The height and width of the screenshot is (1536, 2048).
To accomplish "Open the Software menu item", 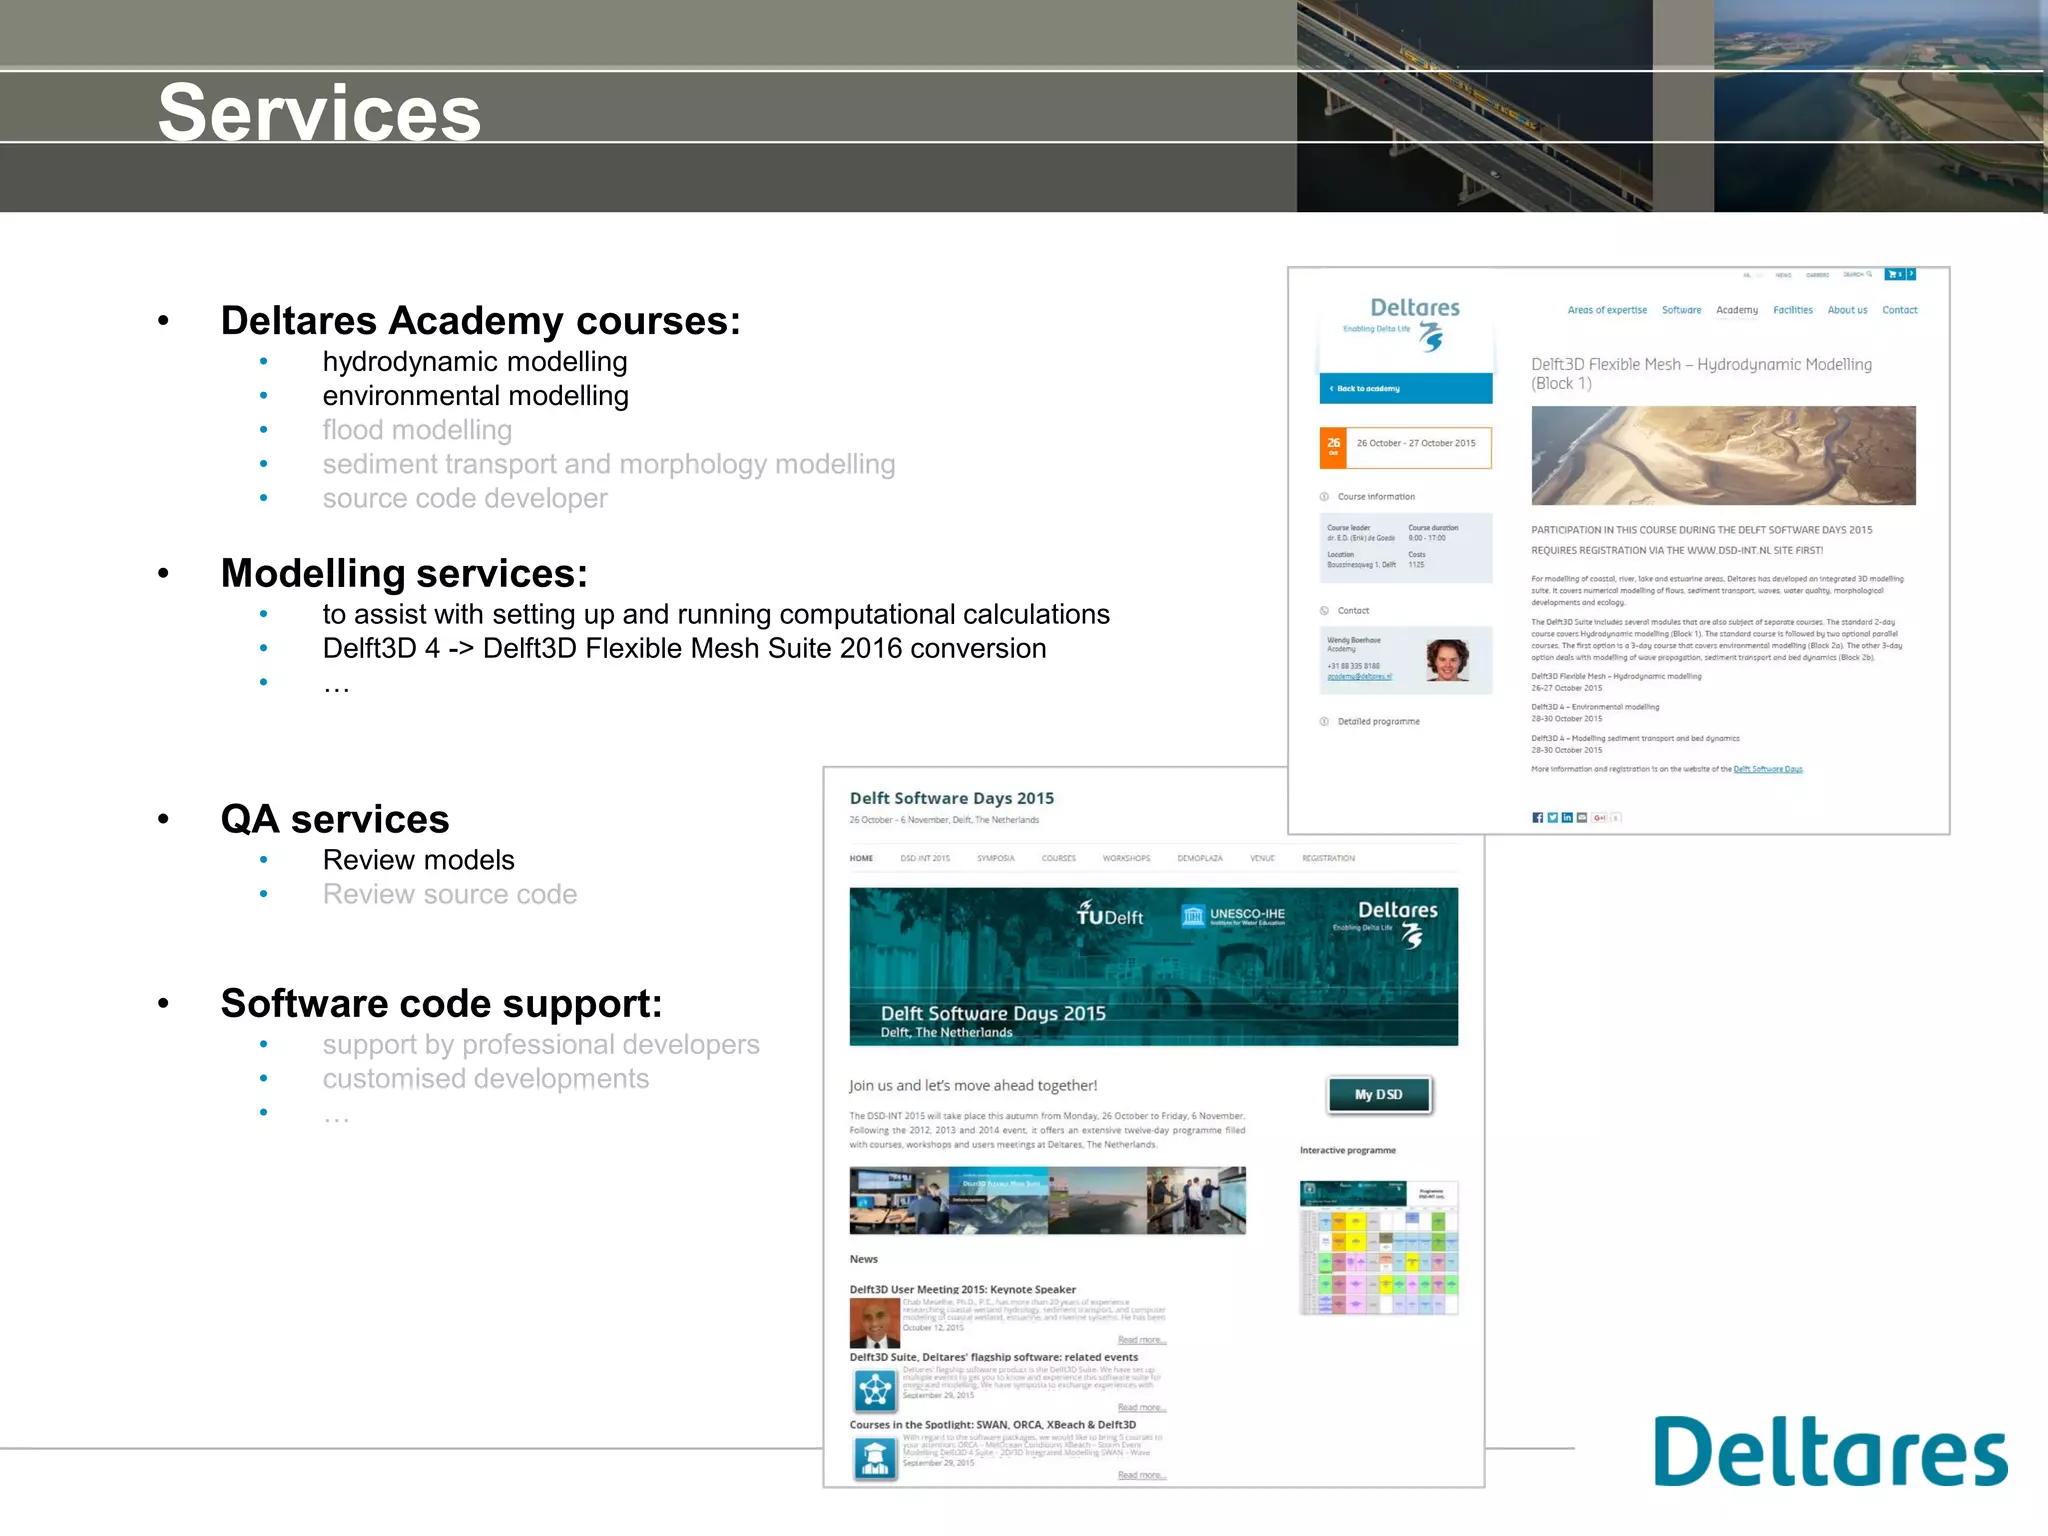I will pyautogui.click(x=1681, y=310).
